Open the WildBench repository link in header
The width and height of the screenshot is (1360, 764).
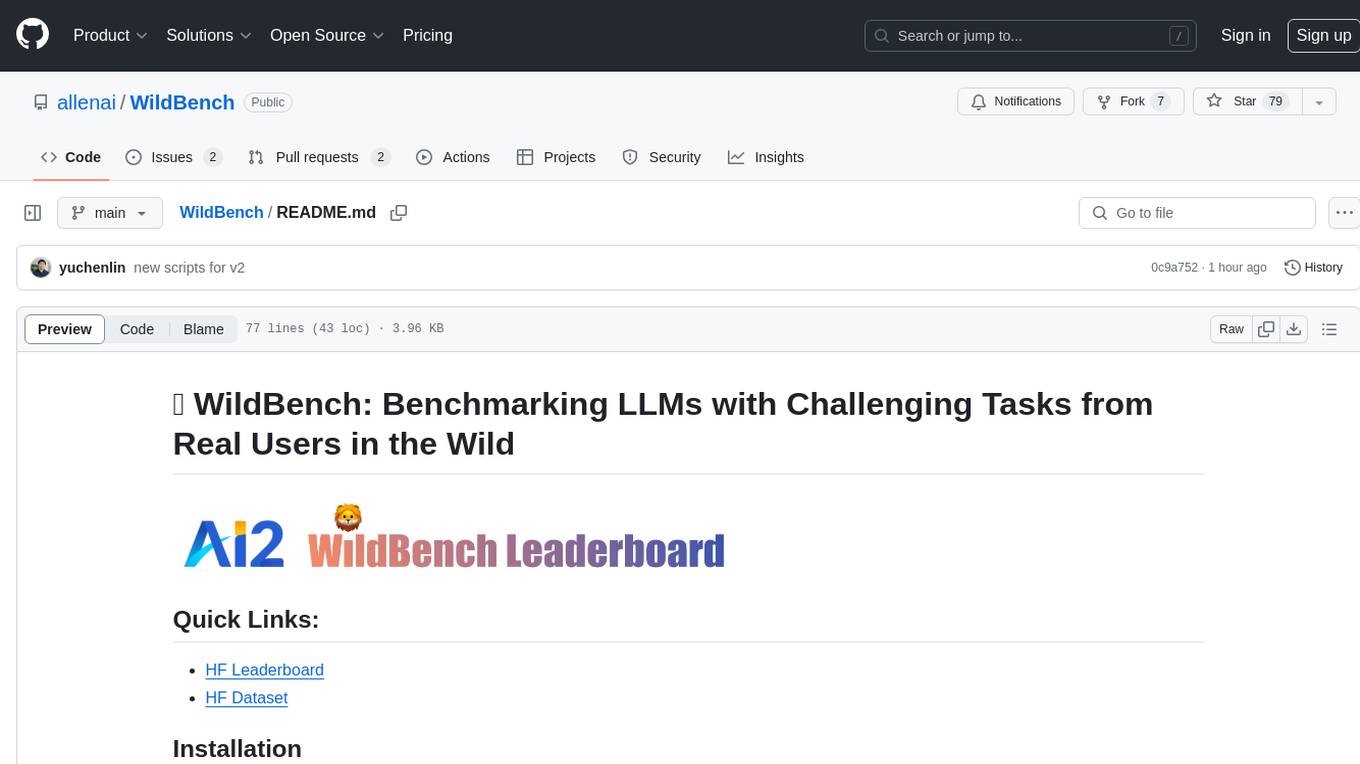pyautogui.click(x=182, y=102)
